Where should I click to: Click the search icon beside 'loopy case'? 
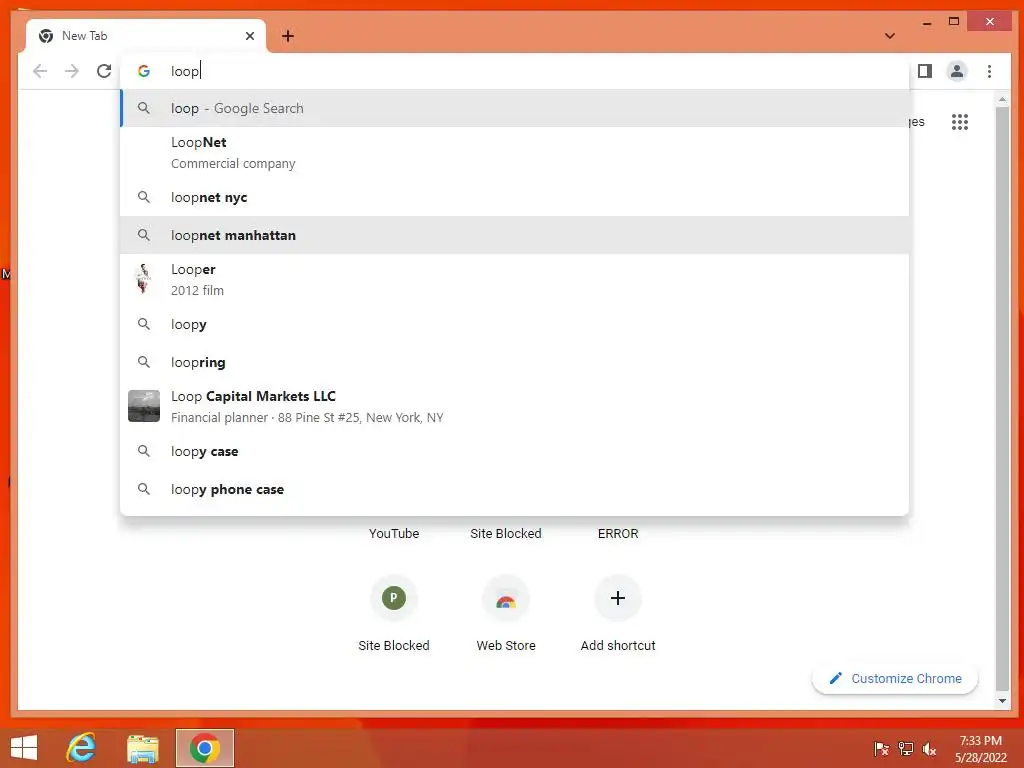144,451
